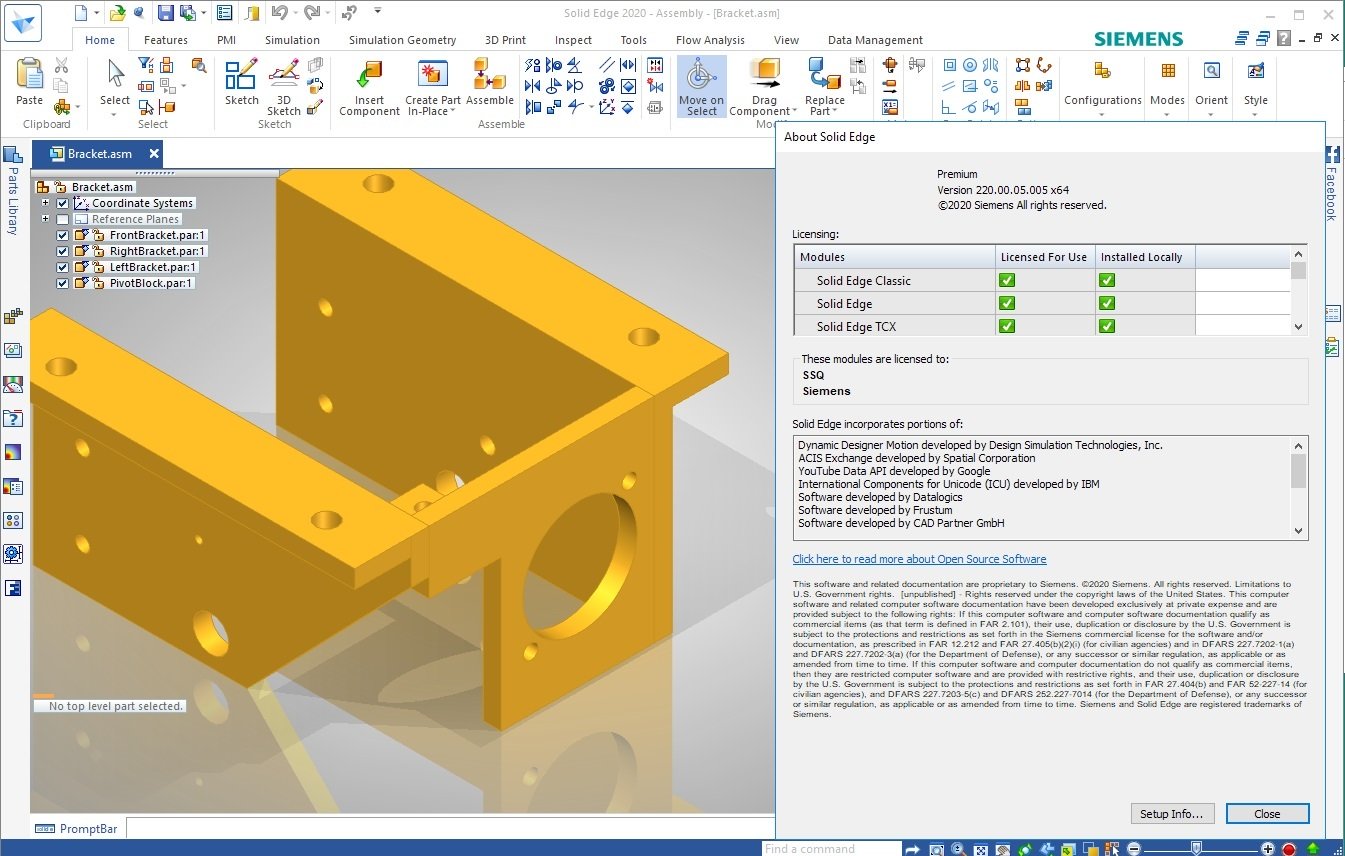Open the Open Source Software link
1345x856 pixels.
pos(919,559)
